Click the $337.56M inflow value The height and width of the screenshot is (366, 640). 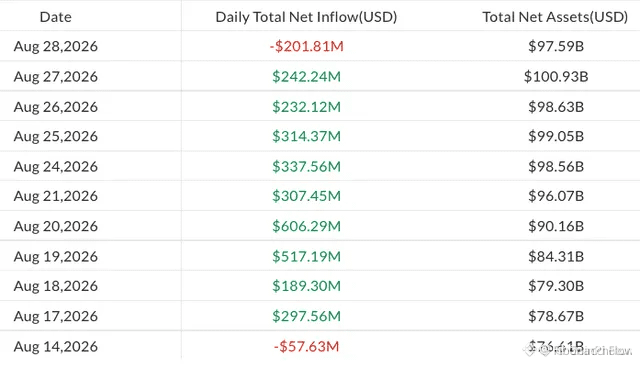(x=306, y=166)
